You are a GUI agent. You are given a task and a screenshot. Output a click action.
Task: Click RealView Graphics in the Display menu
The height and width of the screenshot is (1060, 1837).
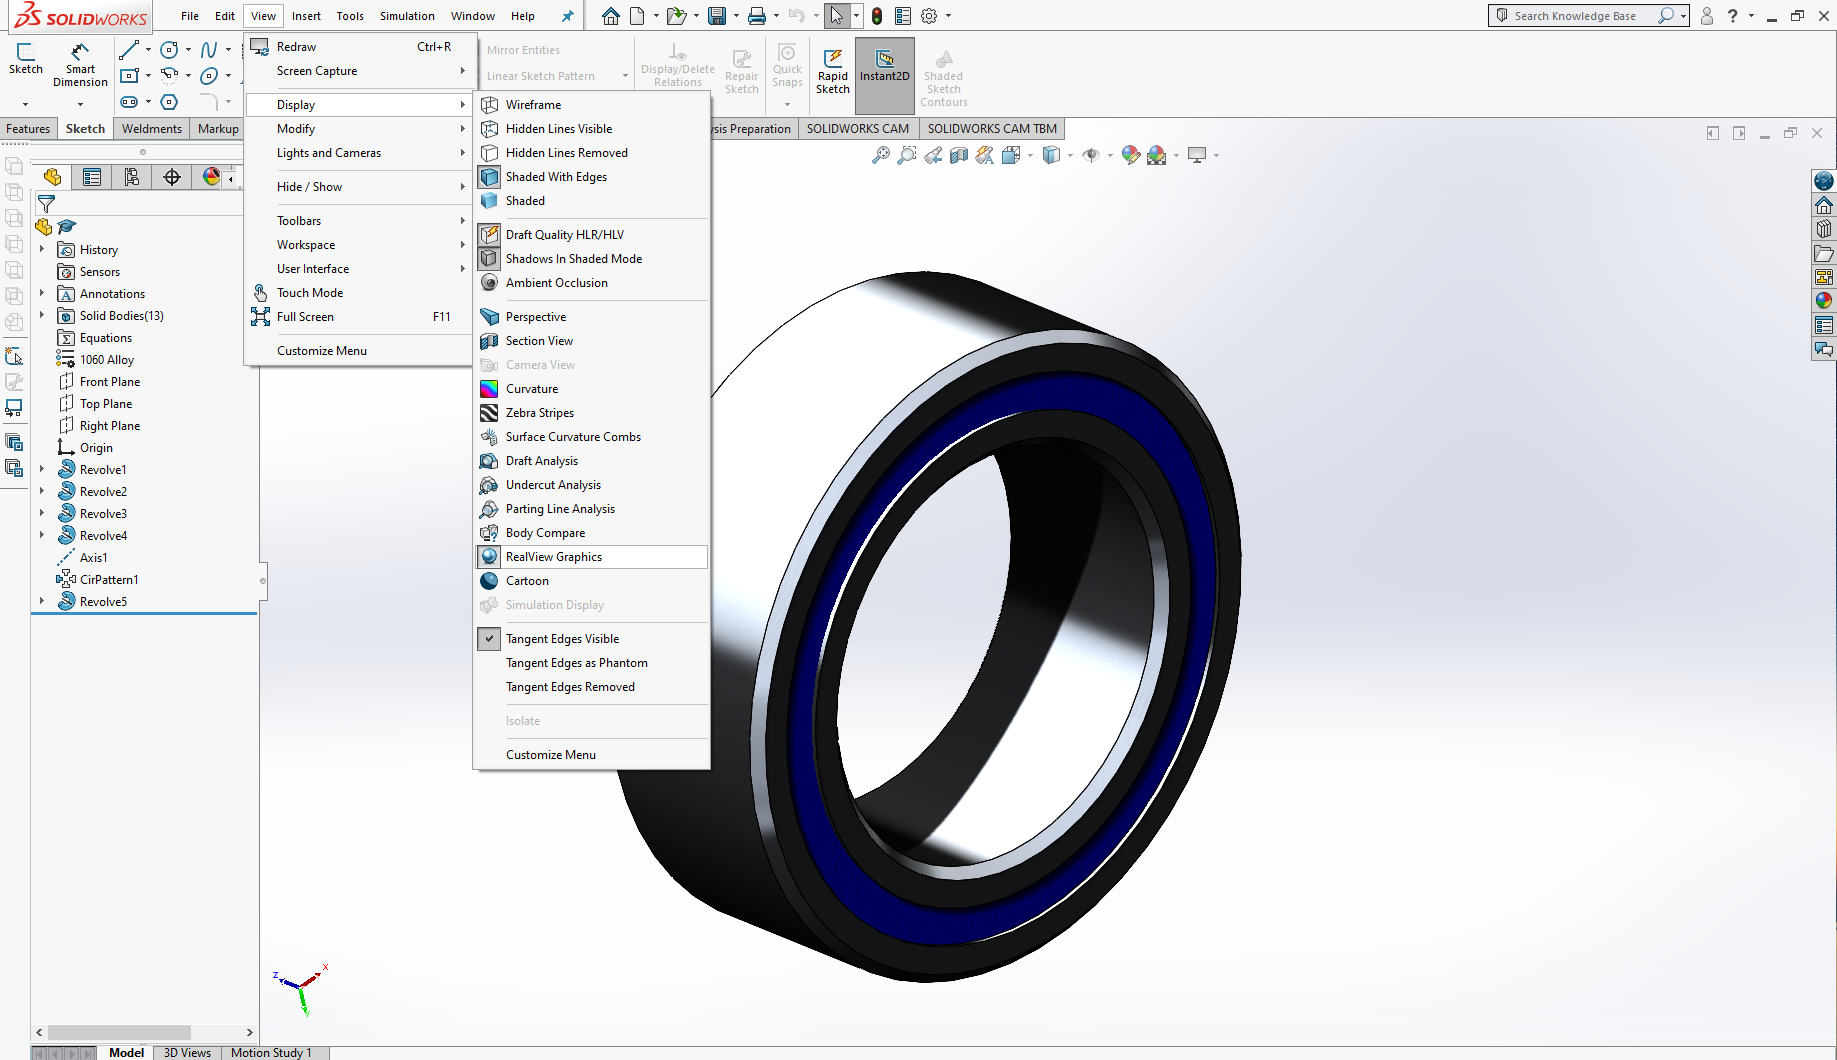tap(556, 557)
